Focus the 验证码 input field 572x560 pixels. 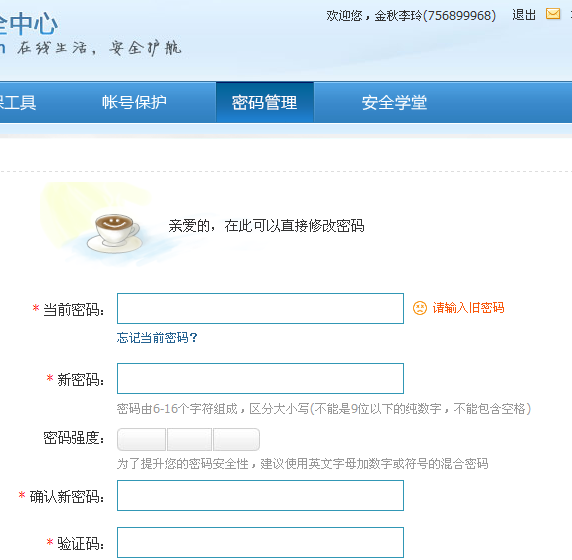coord(260,542)
